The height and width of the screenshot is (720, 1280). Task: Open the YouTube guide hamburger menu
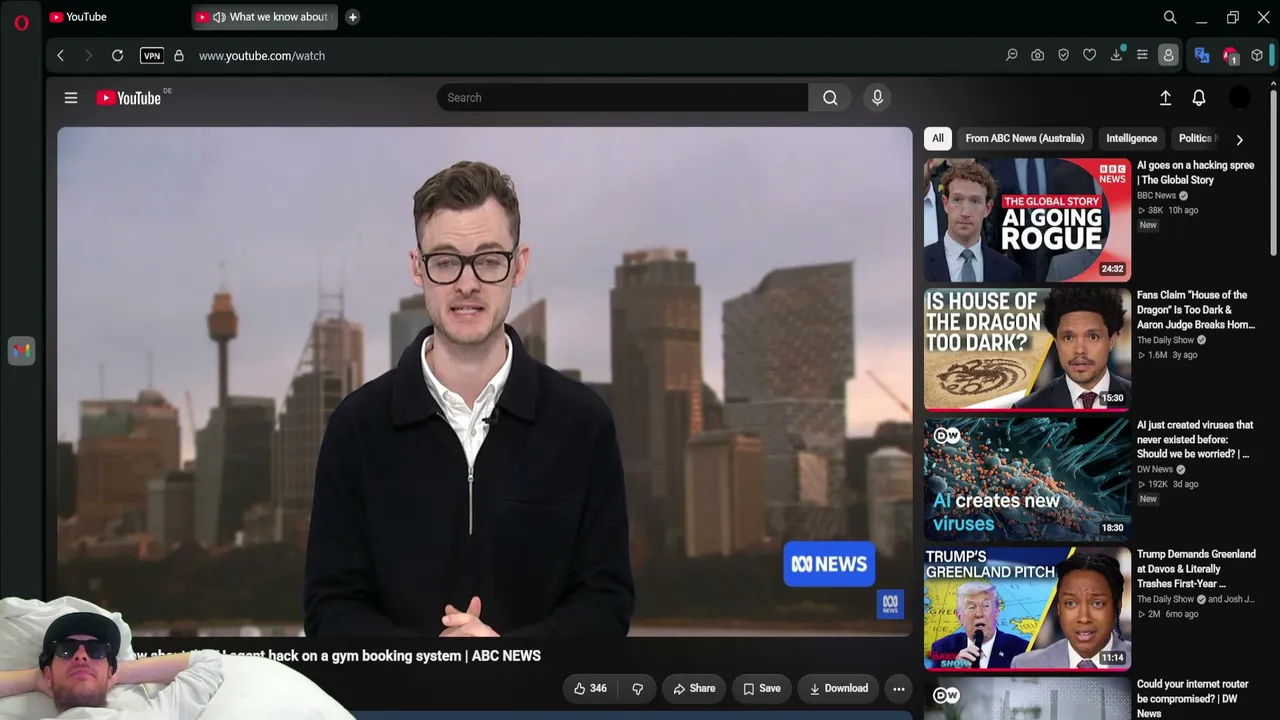coord(71,98)
